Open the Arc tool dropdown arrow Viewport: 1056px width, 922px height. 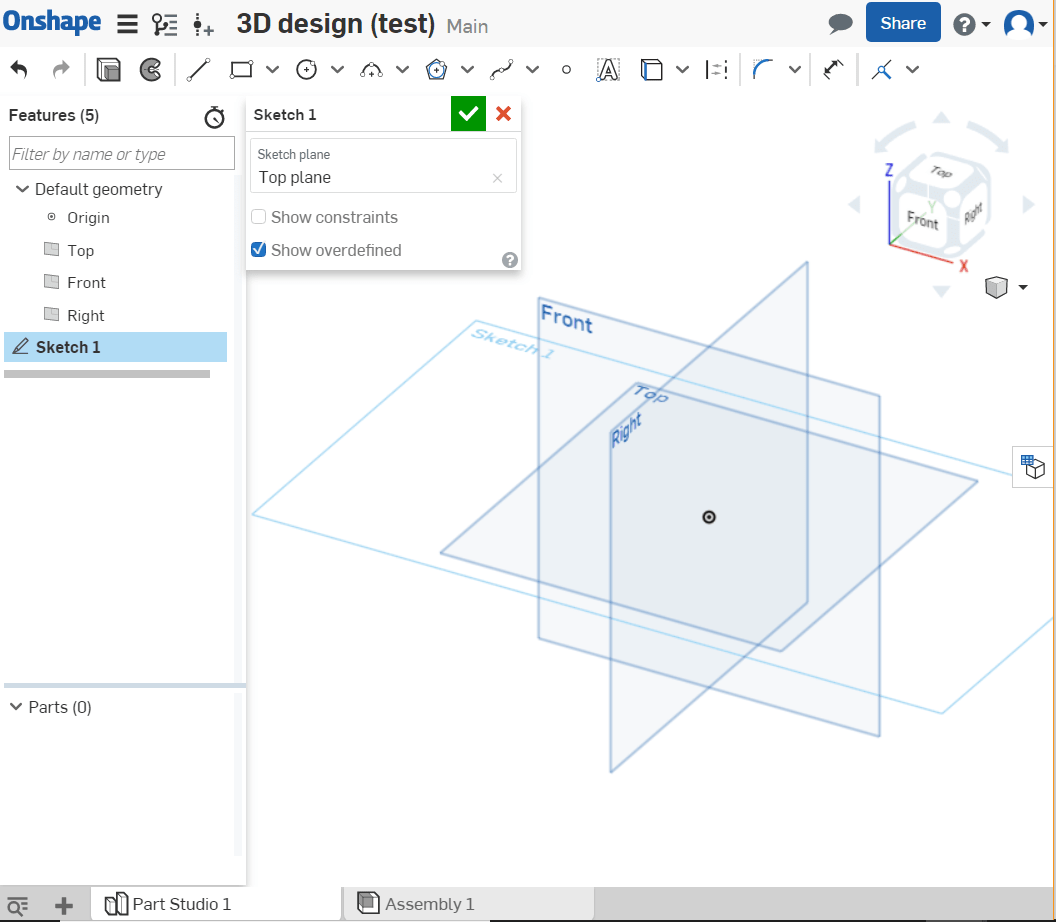(402, 69)
